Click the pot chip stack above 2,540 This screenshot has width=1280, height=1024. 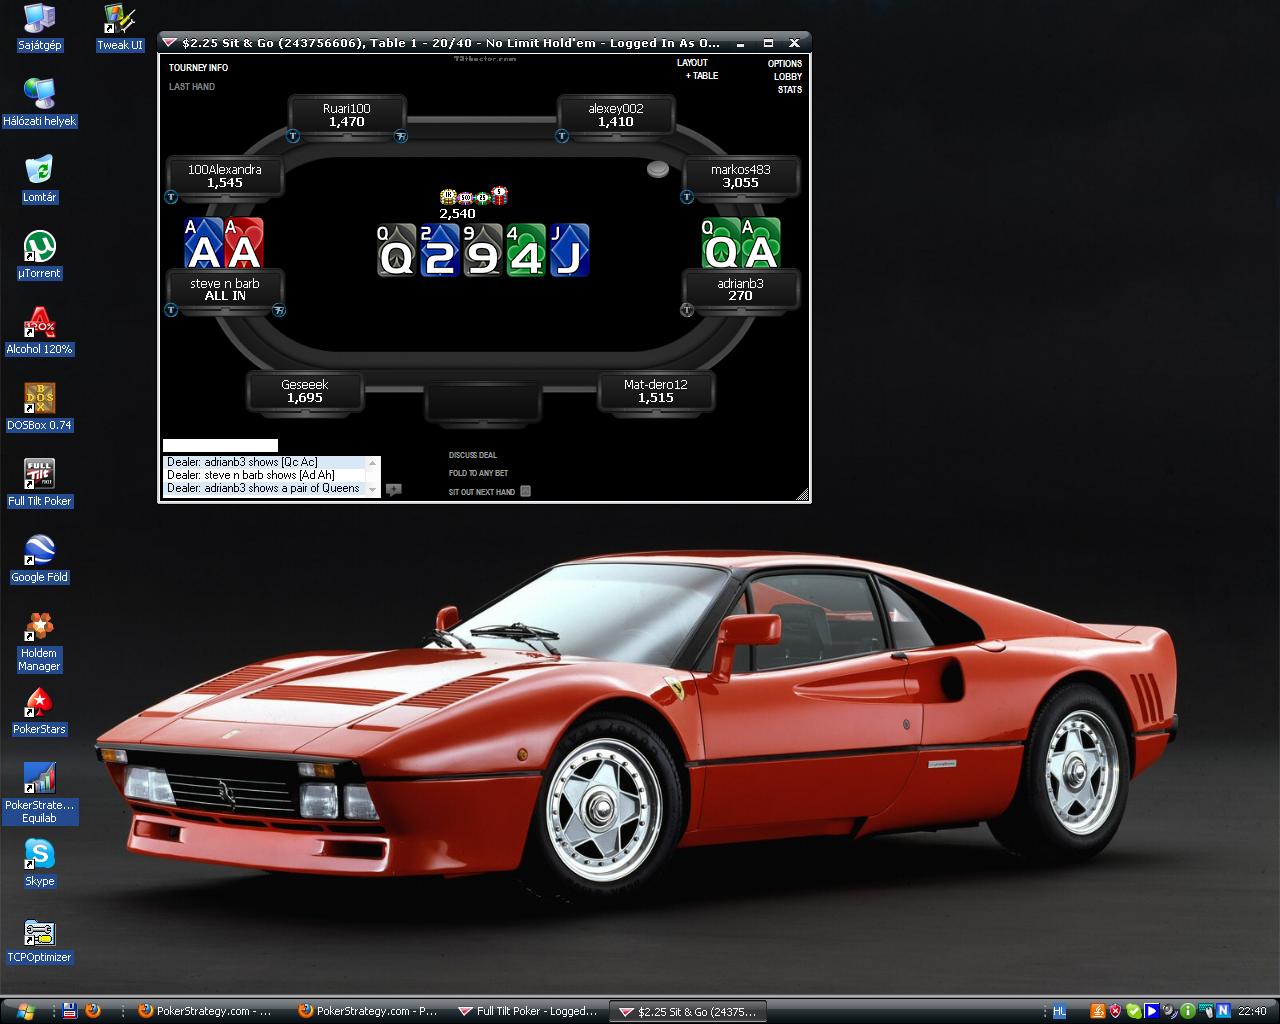point(474,196)
